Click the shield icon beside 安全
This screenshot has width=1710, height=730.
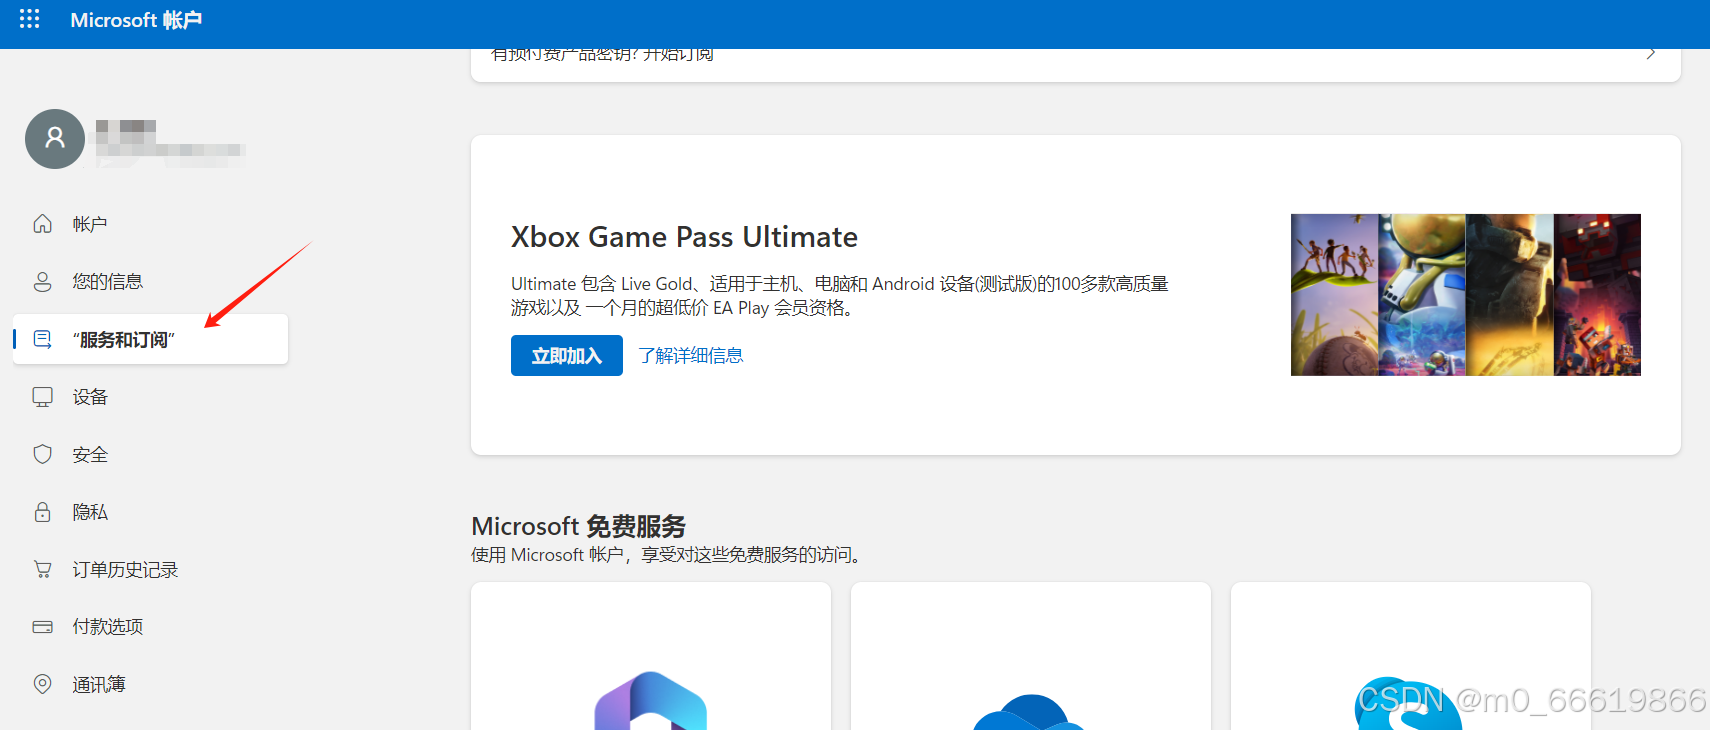tap(42, 454)
